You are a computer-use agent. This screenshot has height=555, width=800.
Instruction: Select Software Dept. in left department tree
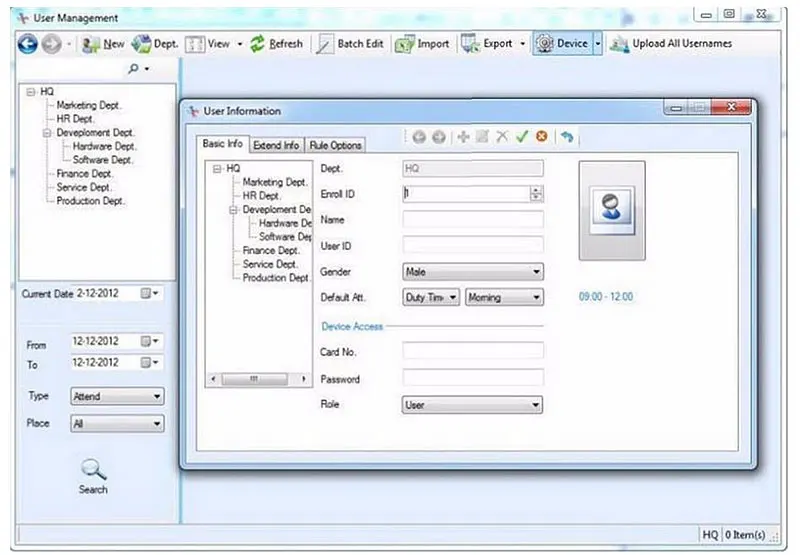pyautogui.click(x=103, y=160)
